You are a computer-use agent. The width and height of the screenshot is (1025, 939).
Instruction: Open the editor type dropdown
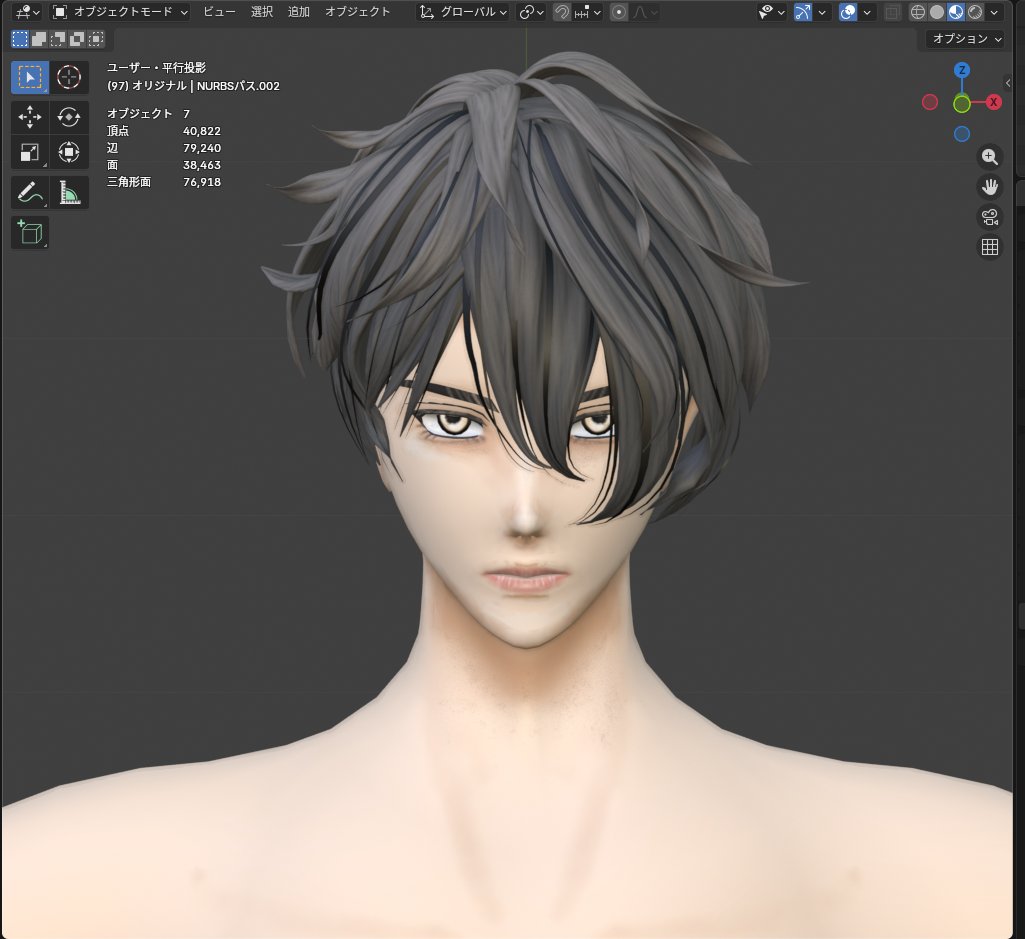[x=27, y=12]
